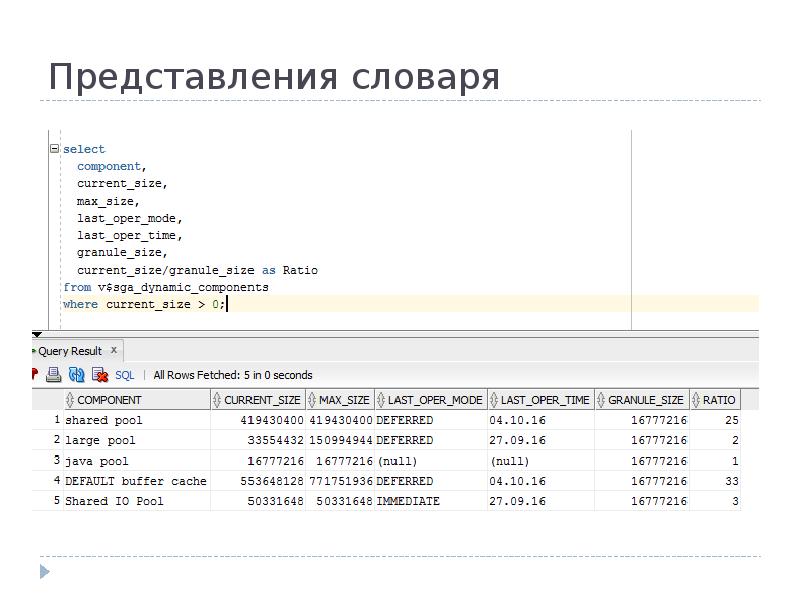This screenshot has height=600, width=800.
Task: Click the splitter collapse arrow above Query Result
Action: coord(37,335)
